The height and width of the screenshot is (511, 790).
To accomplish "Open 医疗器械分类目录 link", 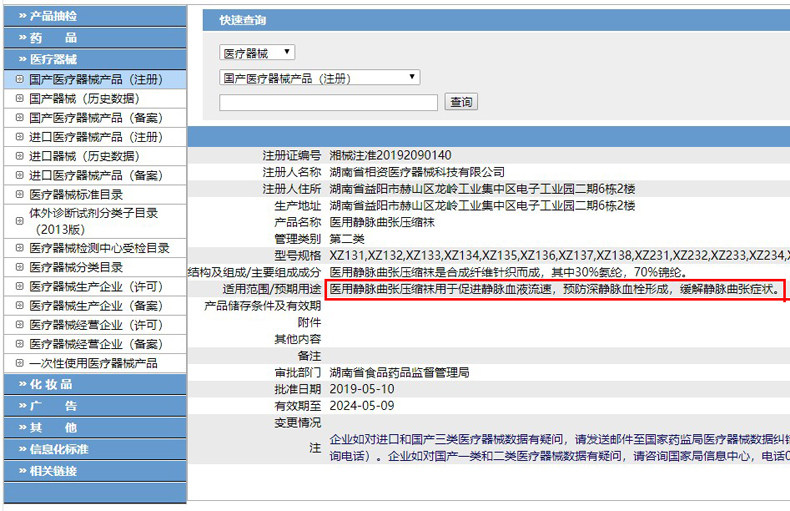I will [x=76, y=267].
